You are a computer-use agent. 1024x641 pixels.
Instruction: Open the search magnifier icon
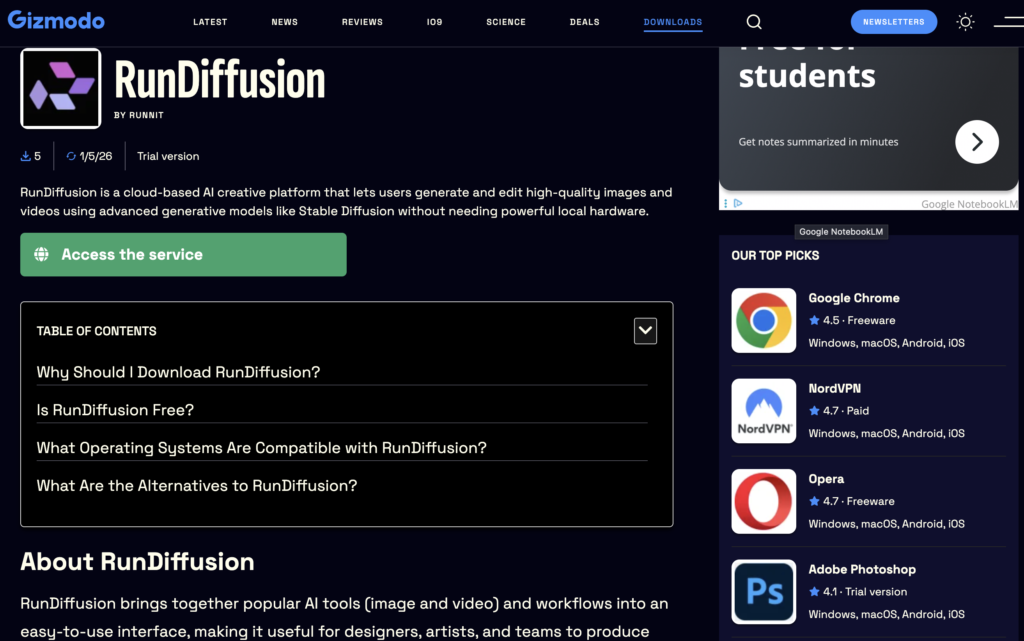[754, 22]
